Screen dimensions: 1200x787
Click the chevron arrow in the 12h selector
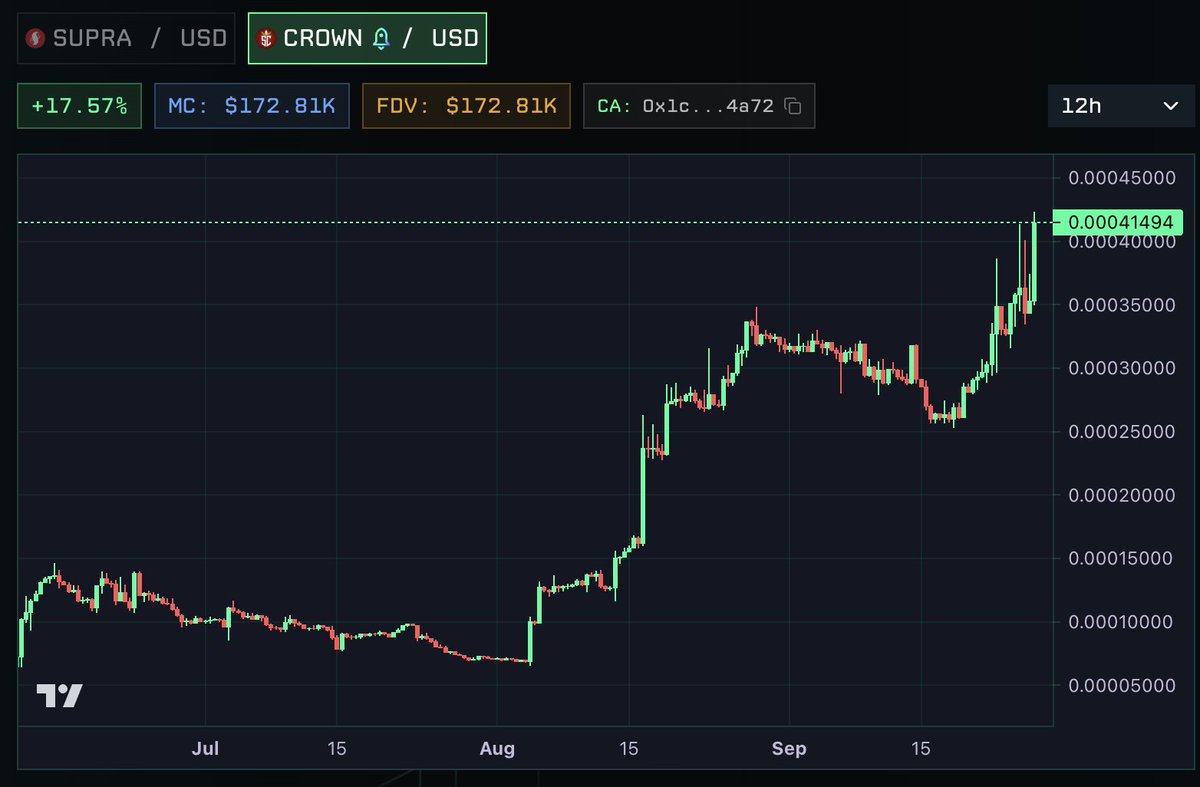(1171, 106)
